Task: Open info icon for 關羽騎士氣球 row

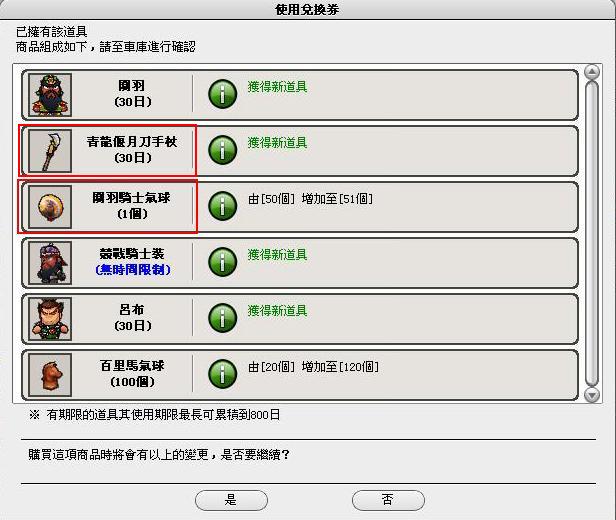Action: click(x=222, y=206)
